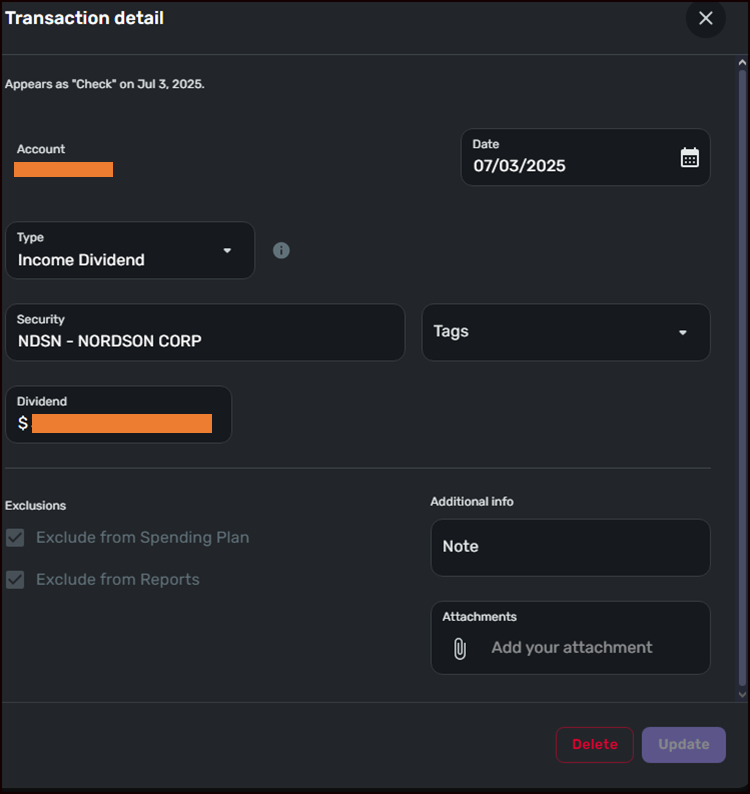Select the Income Dividend type value
Viewport: 750px width, 794px height.
click(x=82, y=260)
